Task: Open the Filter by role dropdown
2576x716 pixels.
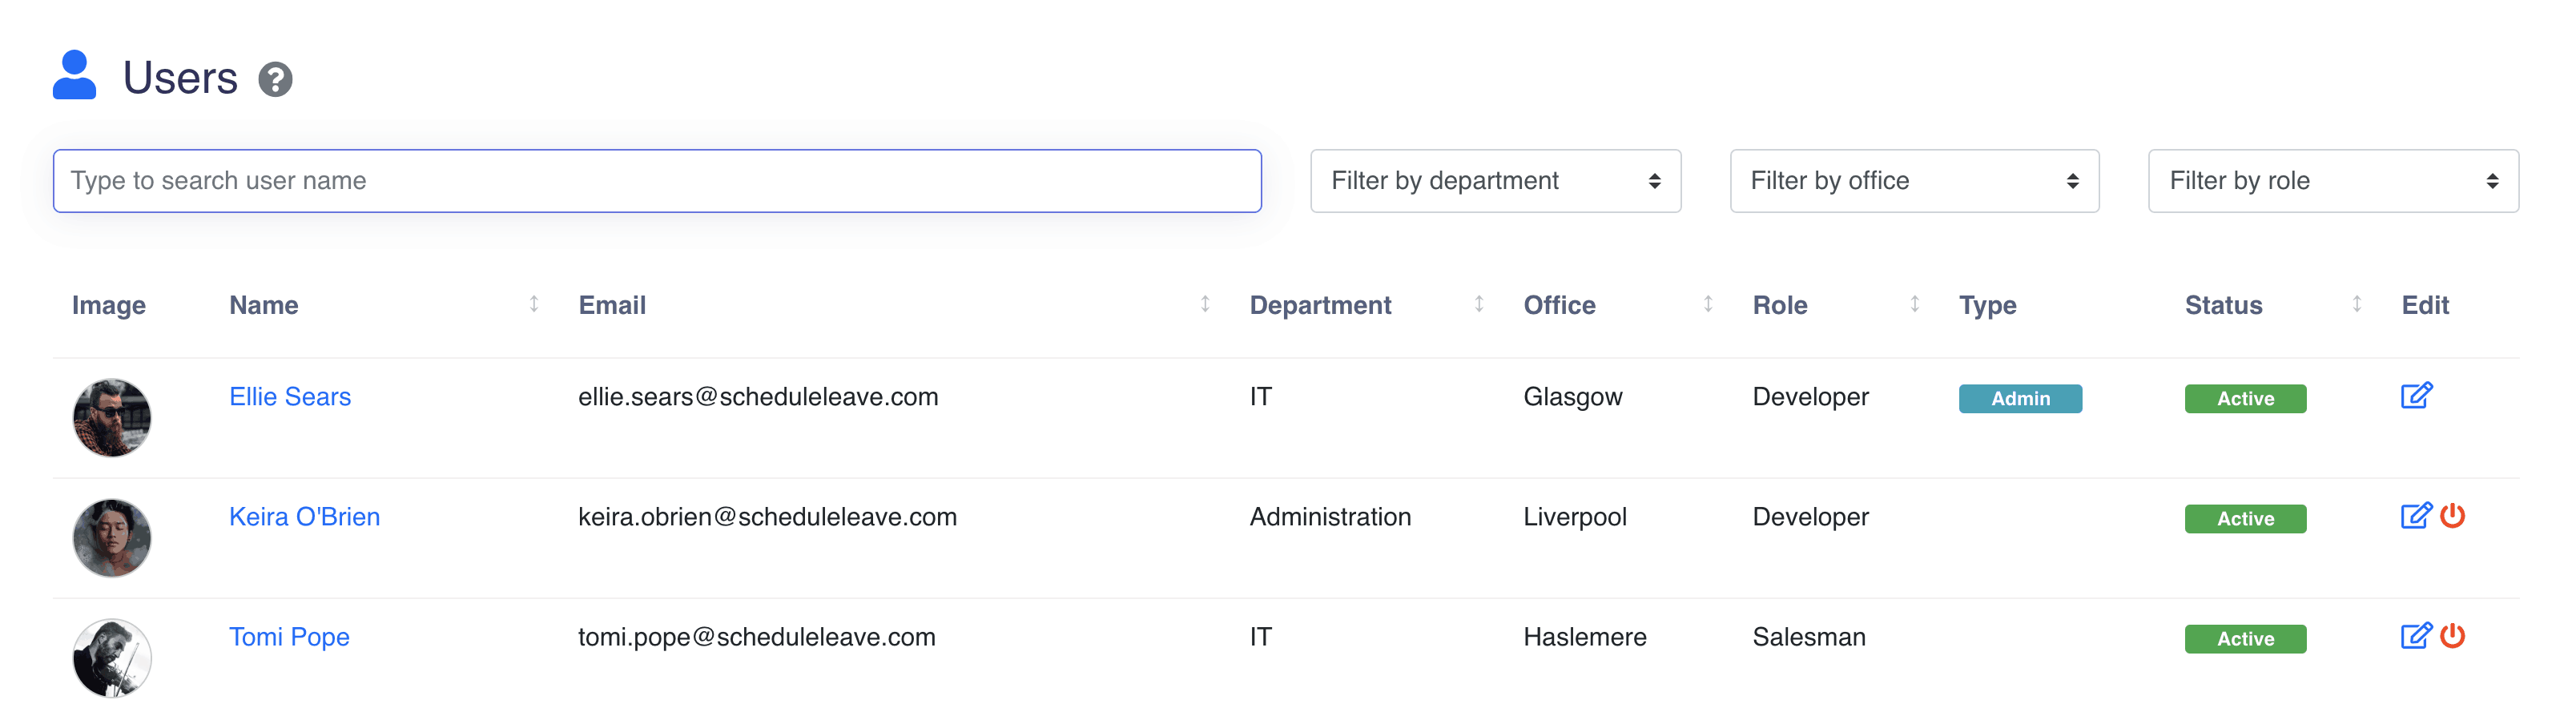Action: click(2332, 181)
